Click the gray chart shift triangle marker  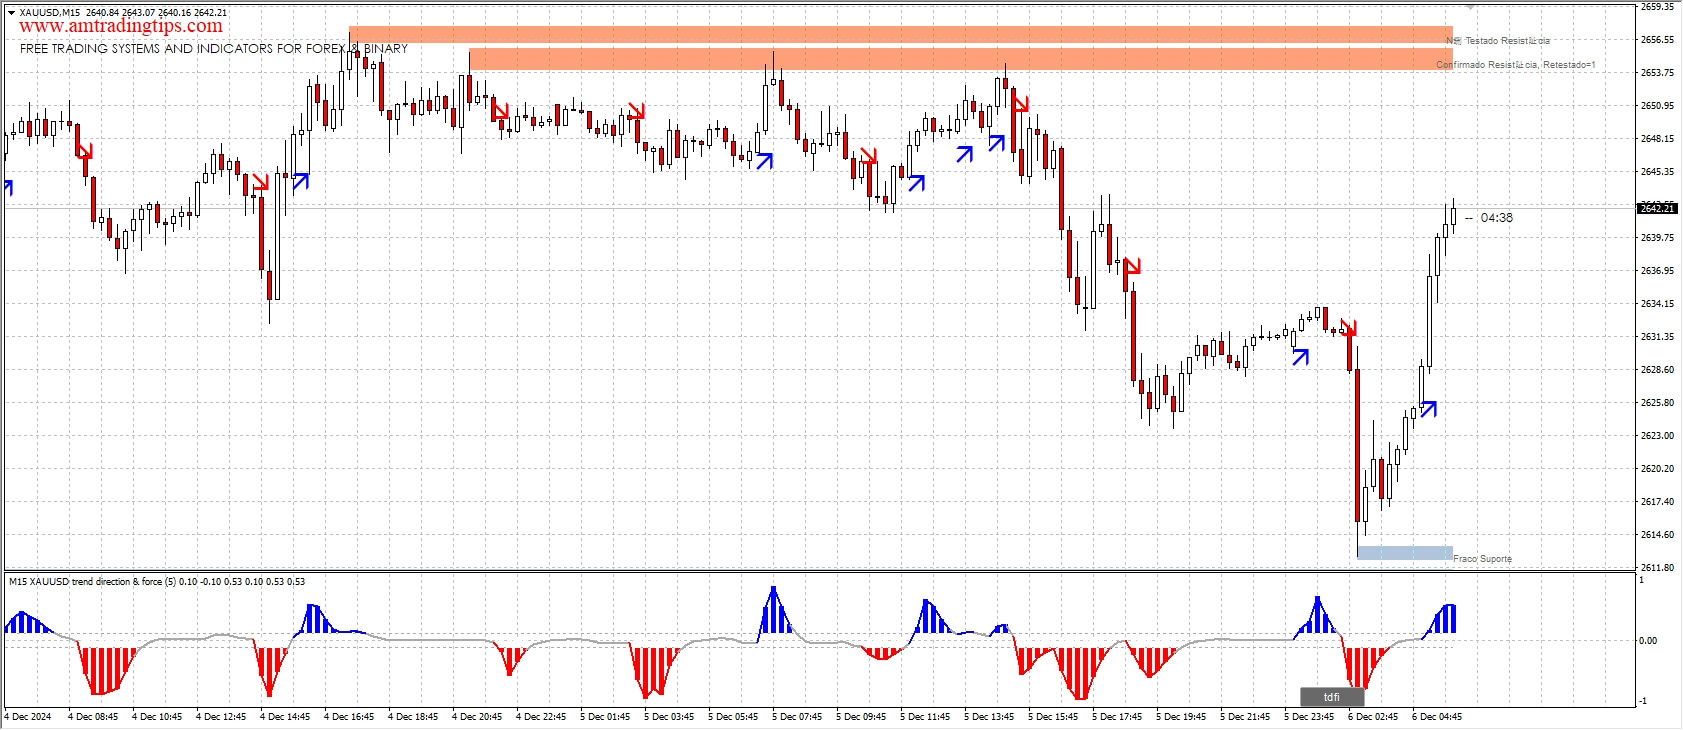tap(1469, 6)
